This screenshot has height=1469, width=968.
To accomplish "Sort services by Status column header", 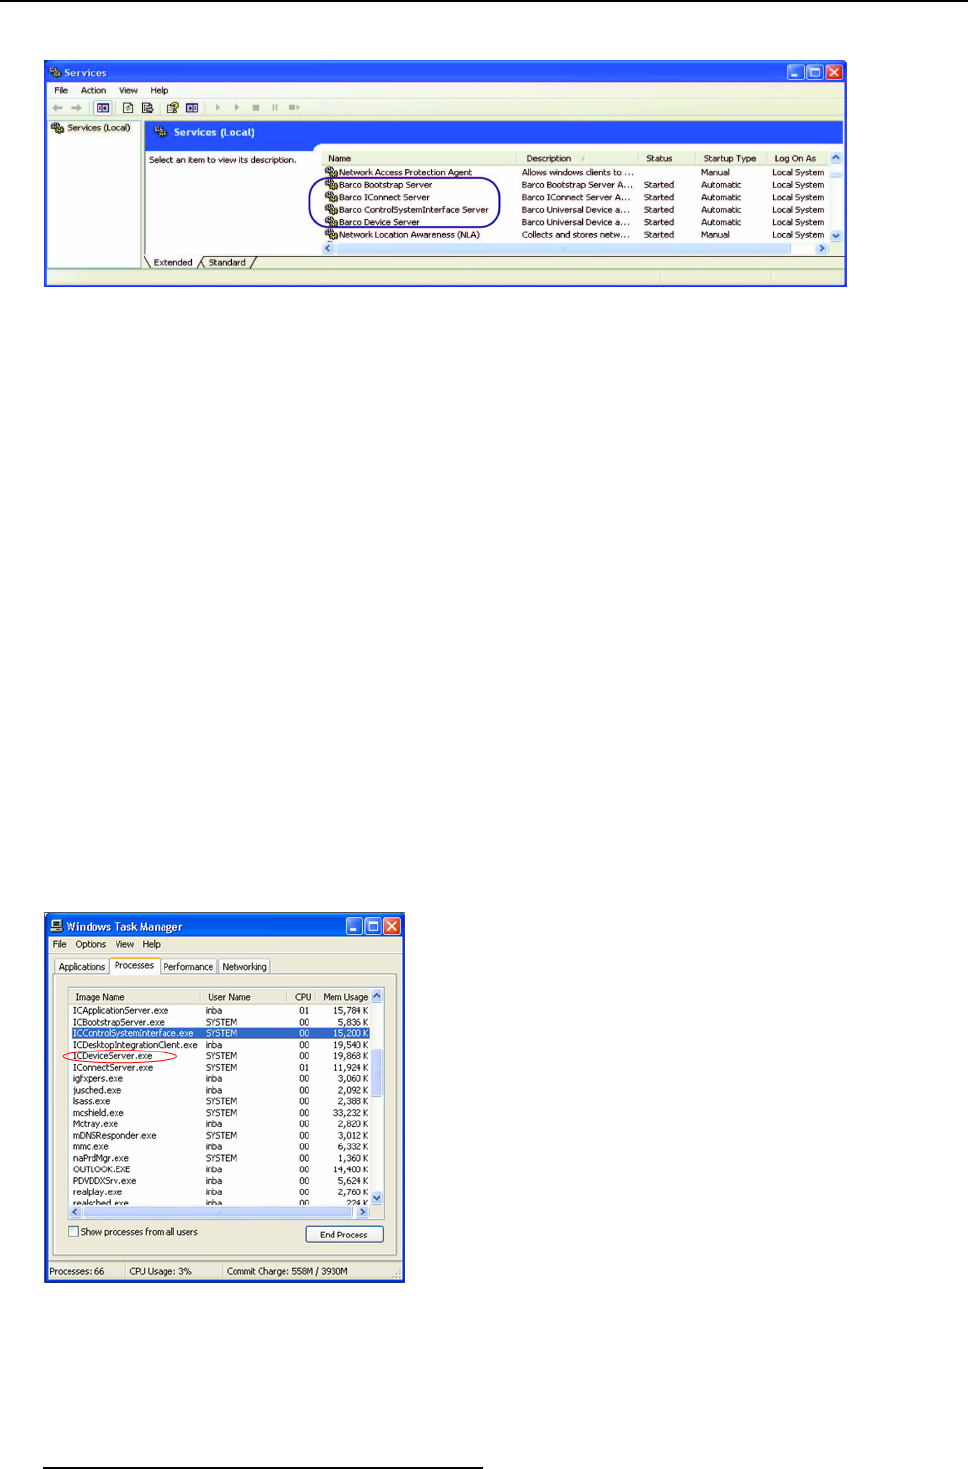I will tap(666, 158).
